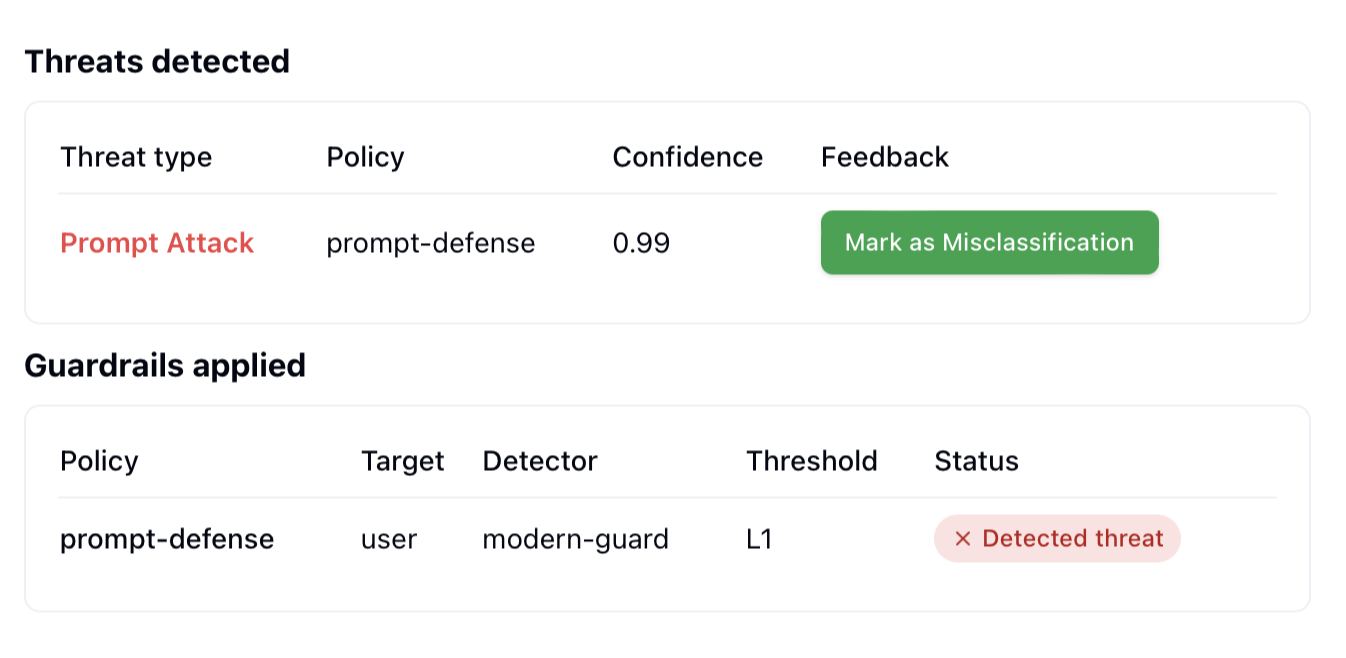This screenshot has height=658, width=1346.
Task: Expand the Threats detected section
Action: [x=158, y=61]
